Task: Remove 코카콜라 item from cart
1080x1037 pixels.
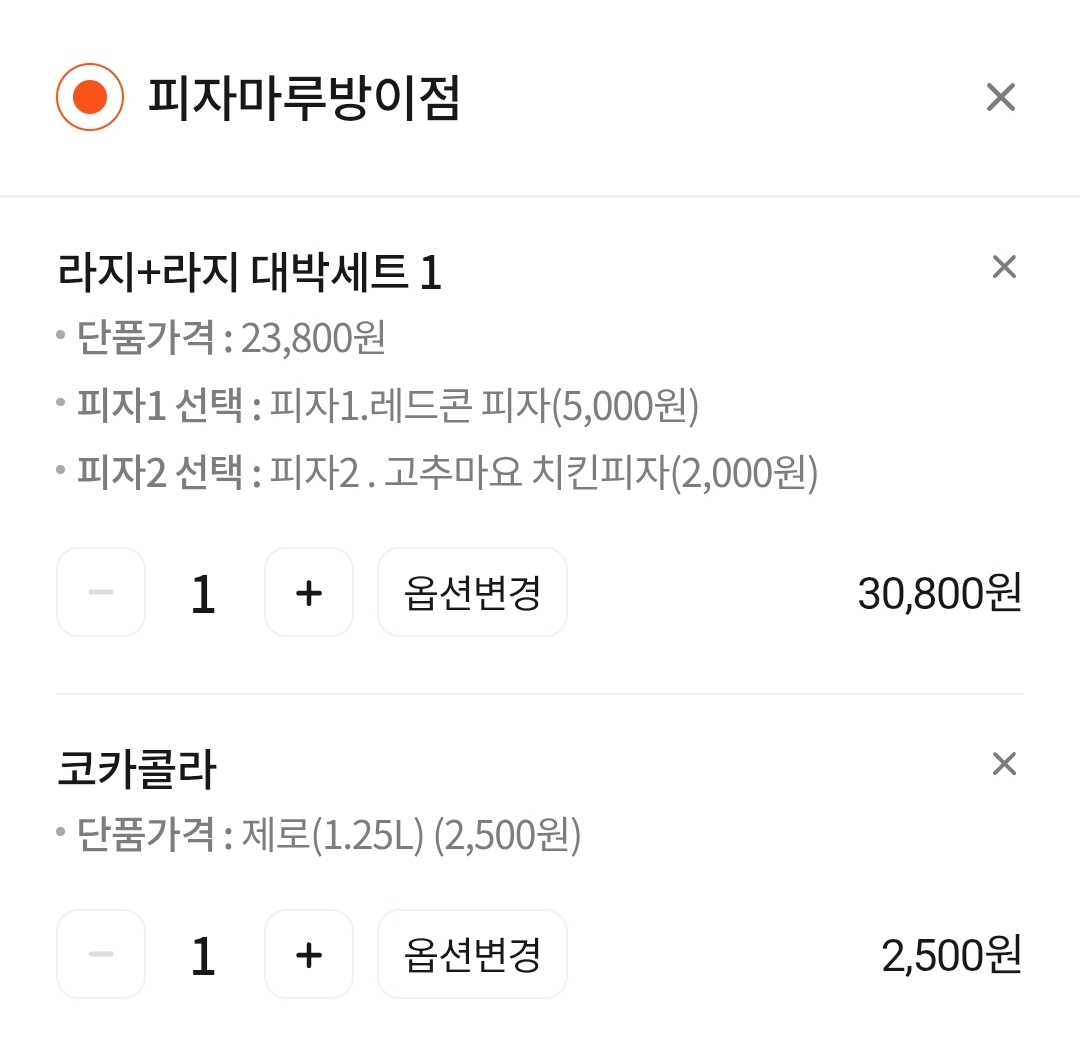Action: 1003,764
